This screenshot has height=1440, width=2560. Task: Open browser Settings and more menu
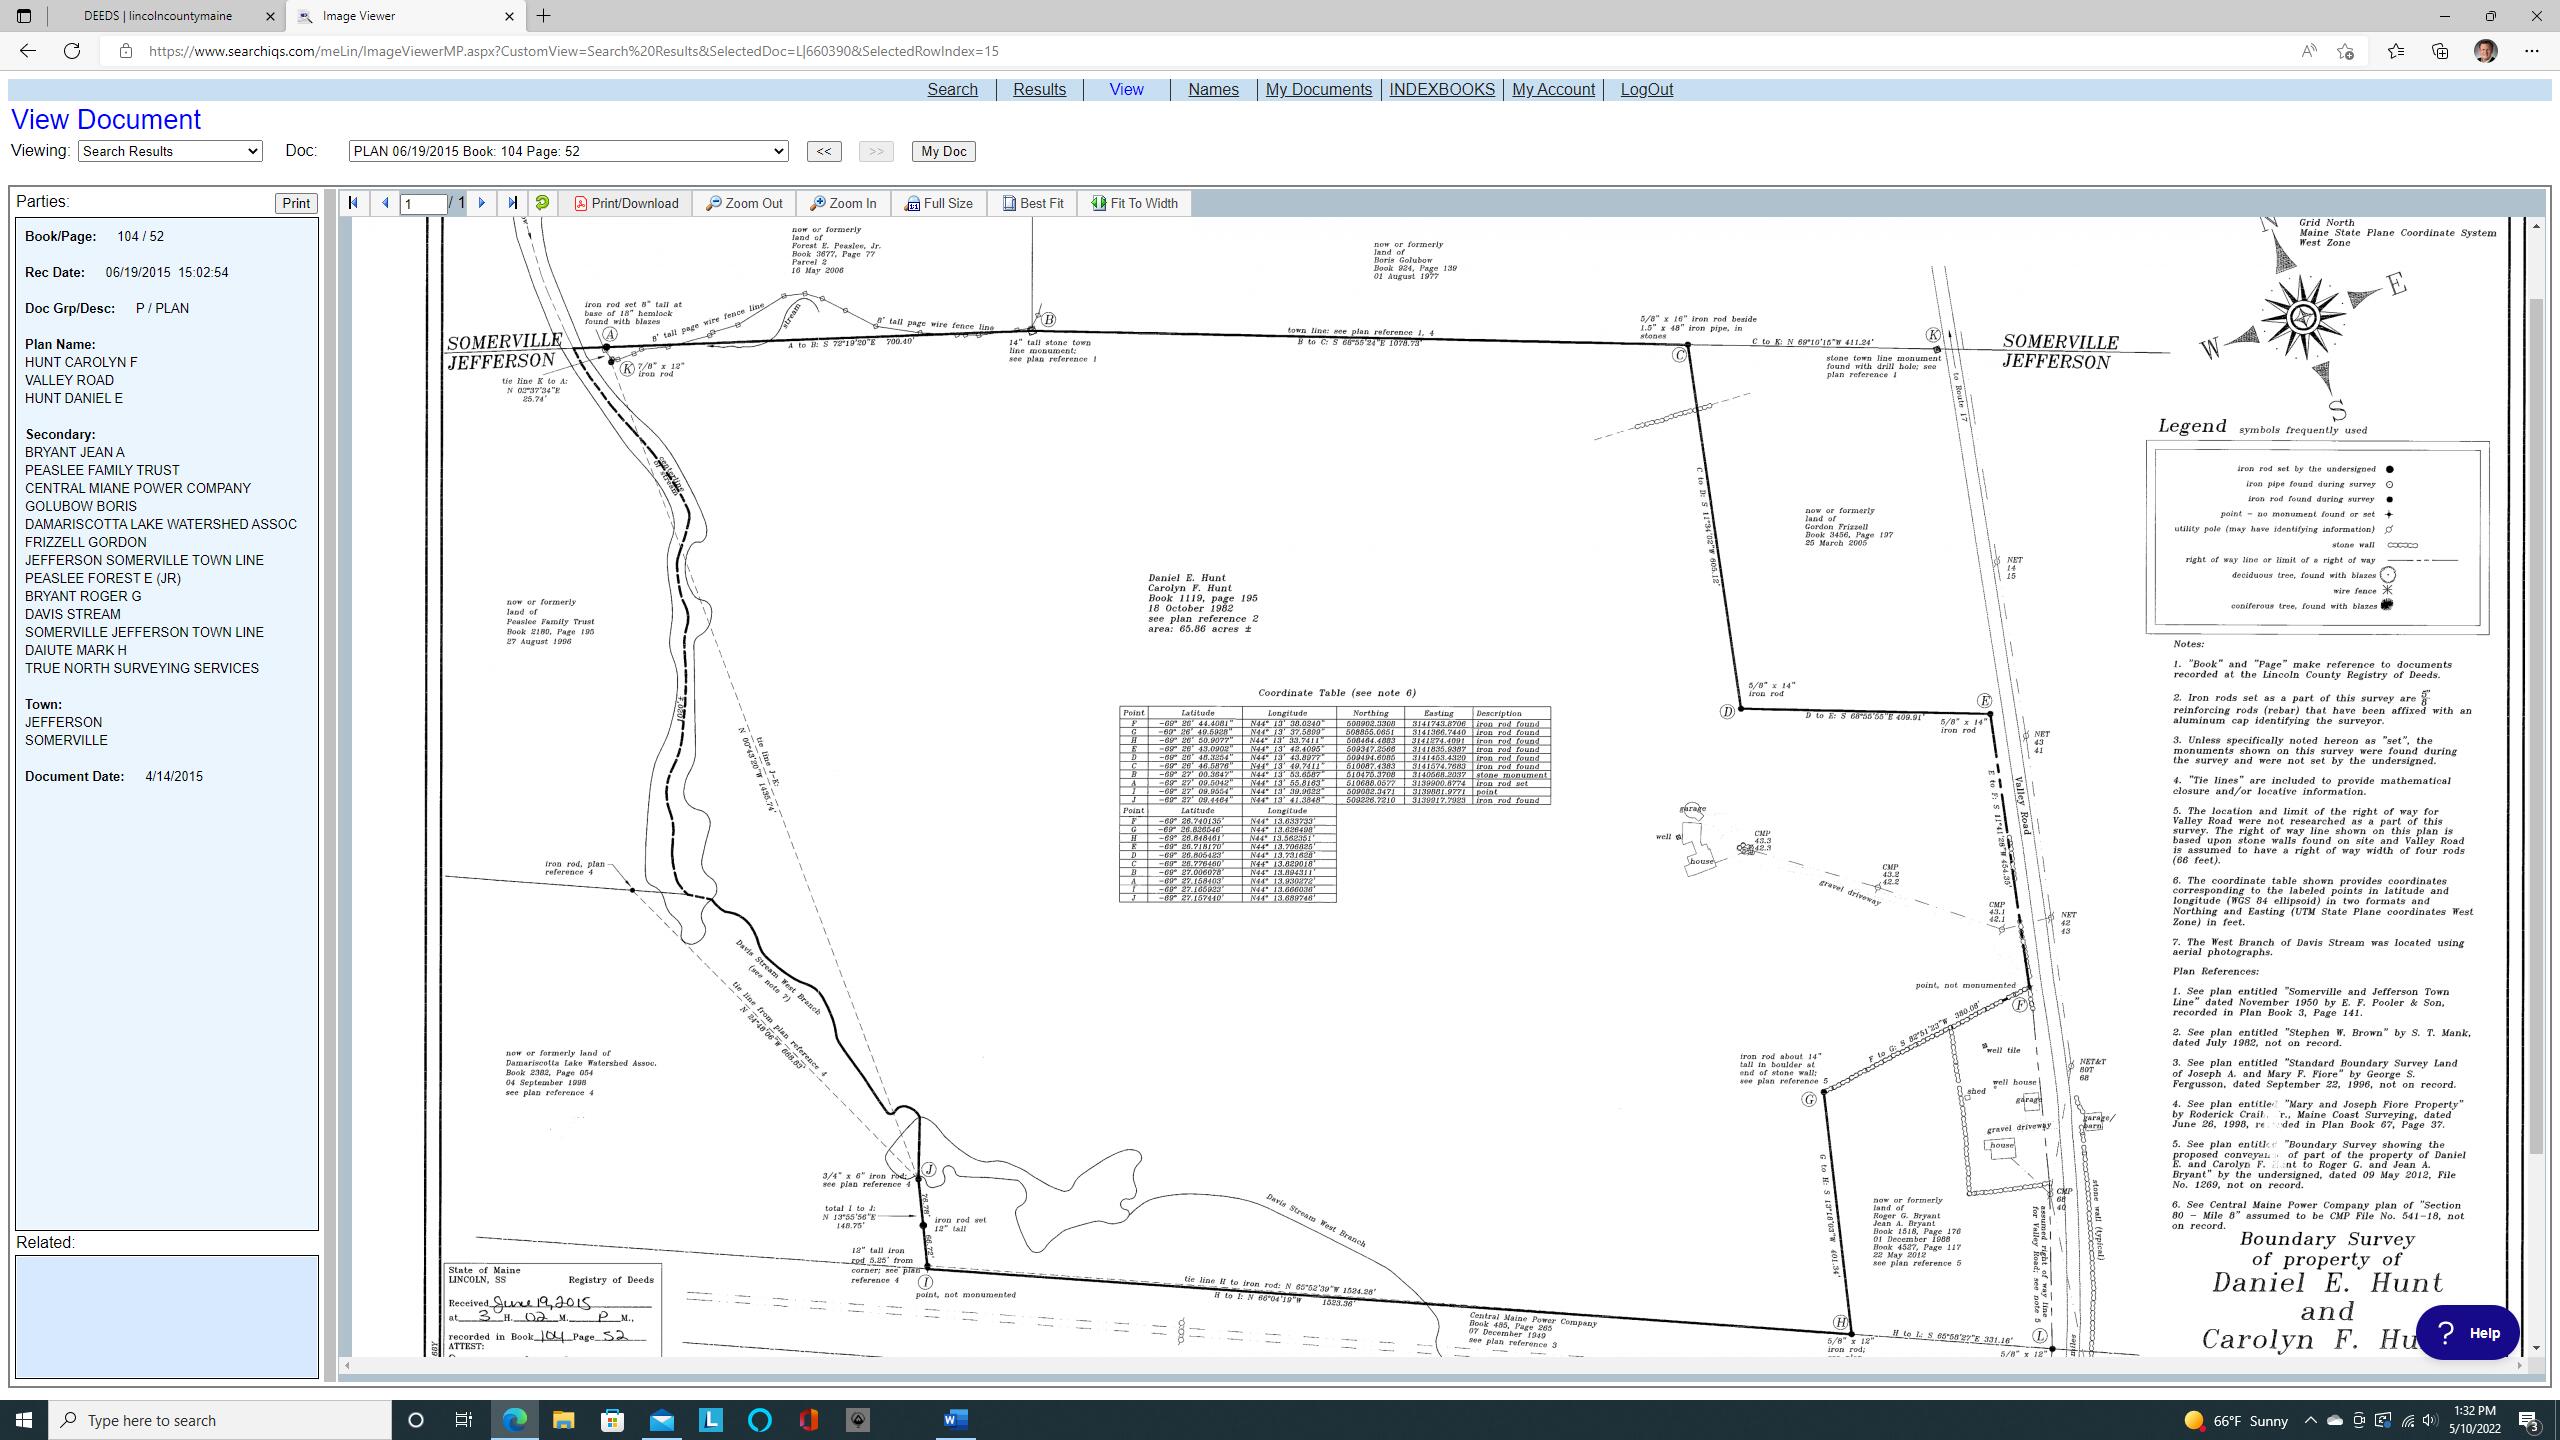2532,51
